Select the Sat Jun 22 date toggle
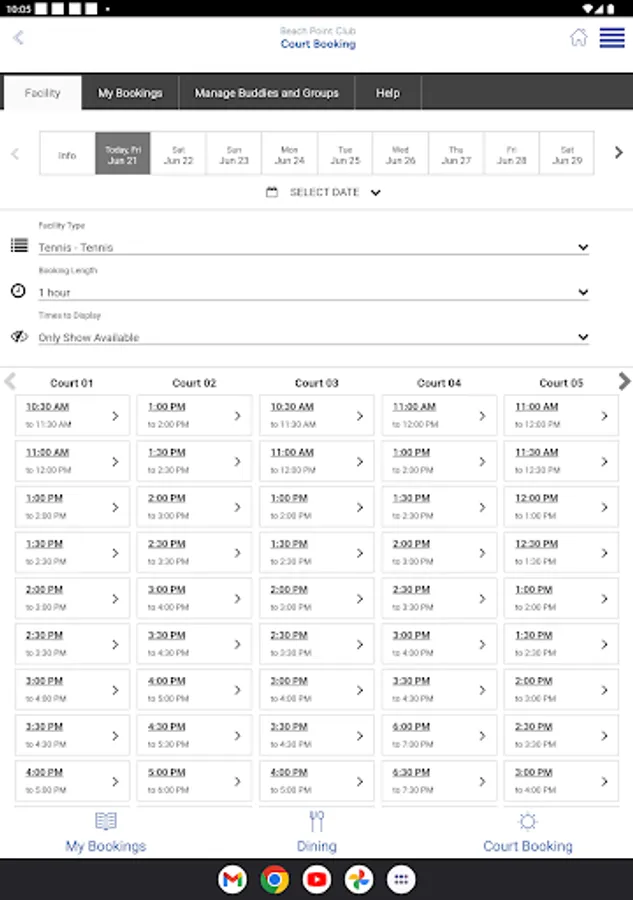Image resolution: width=633 pixels, height=900 pixels. [x=178, y=153]
